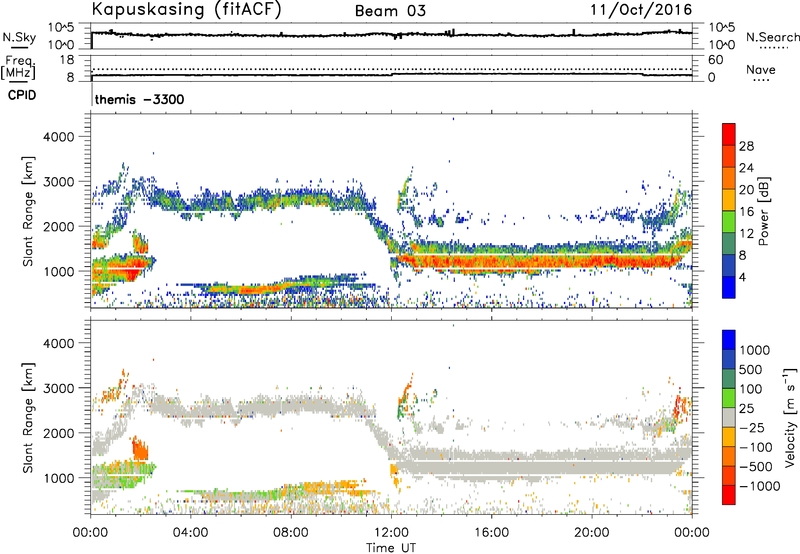Screen dimensions: 800x554
Task: Click the '08:00' time tick label
Action: coord(291,533)
